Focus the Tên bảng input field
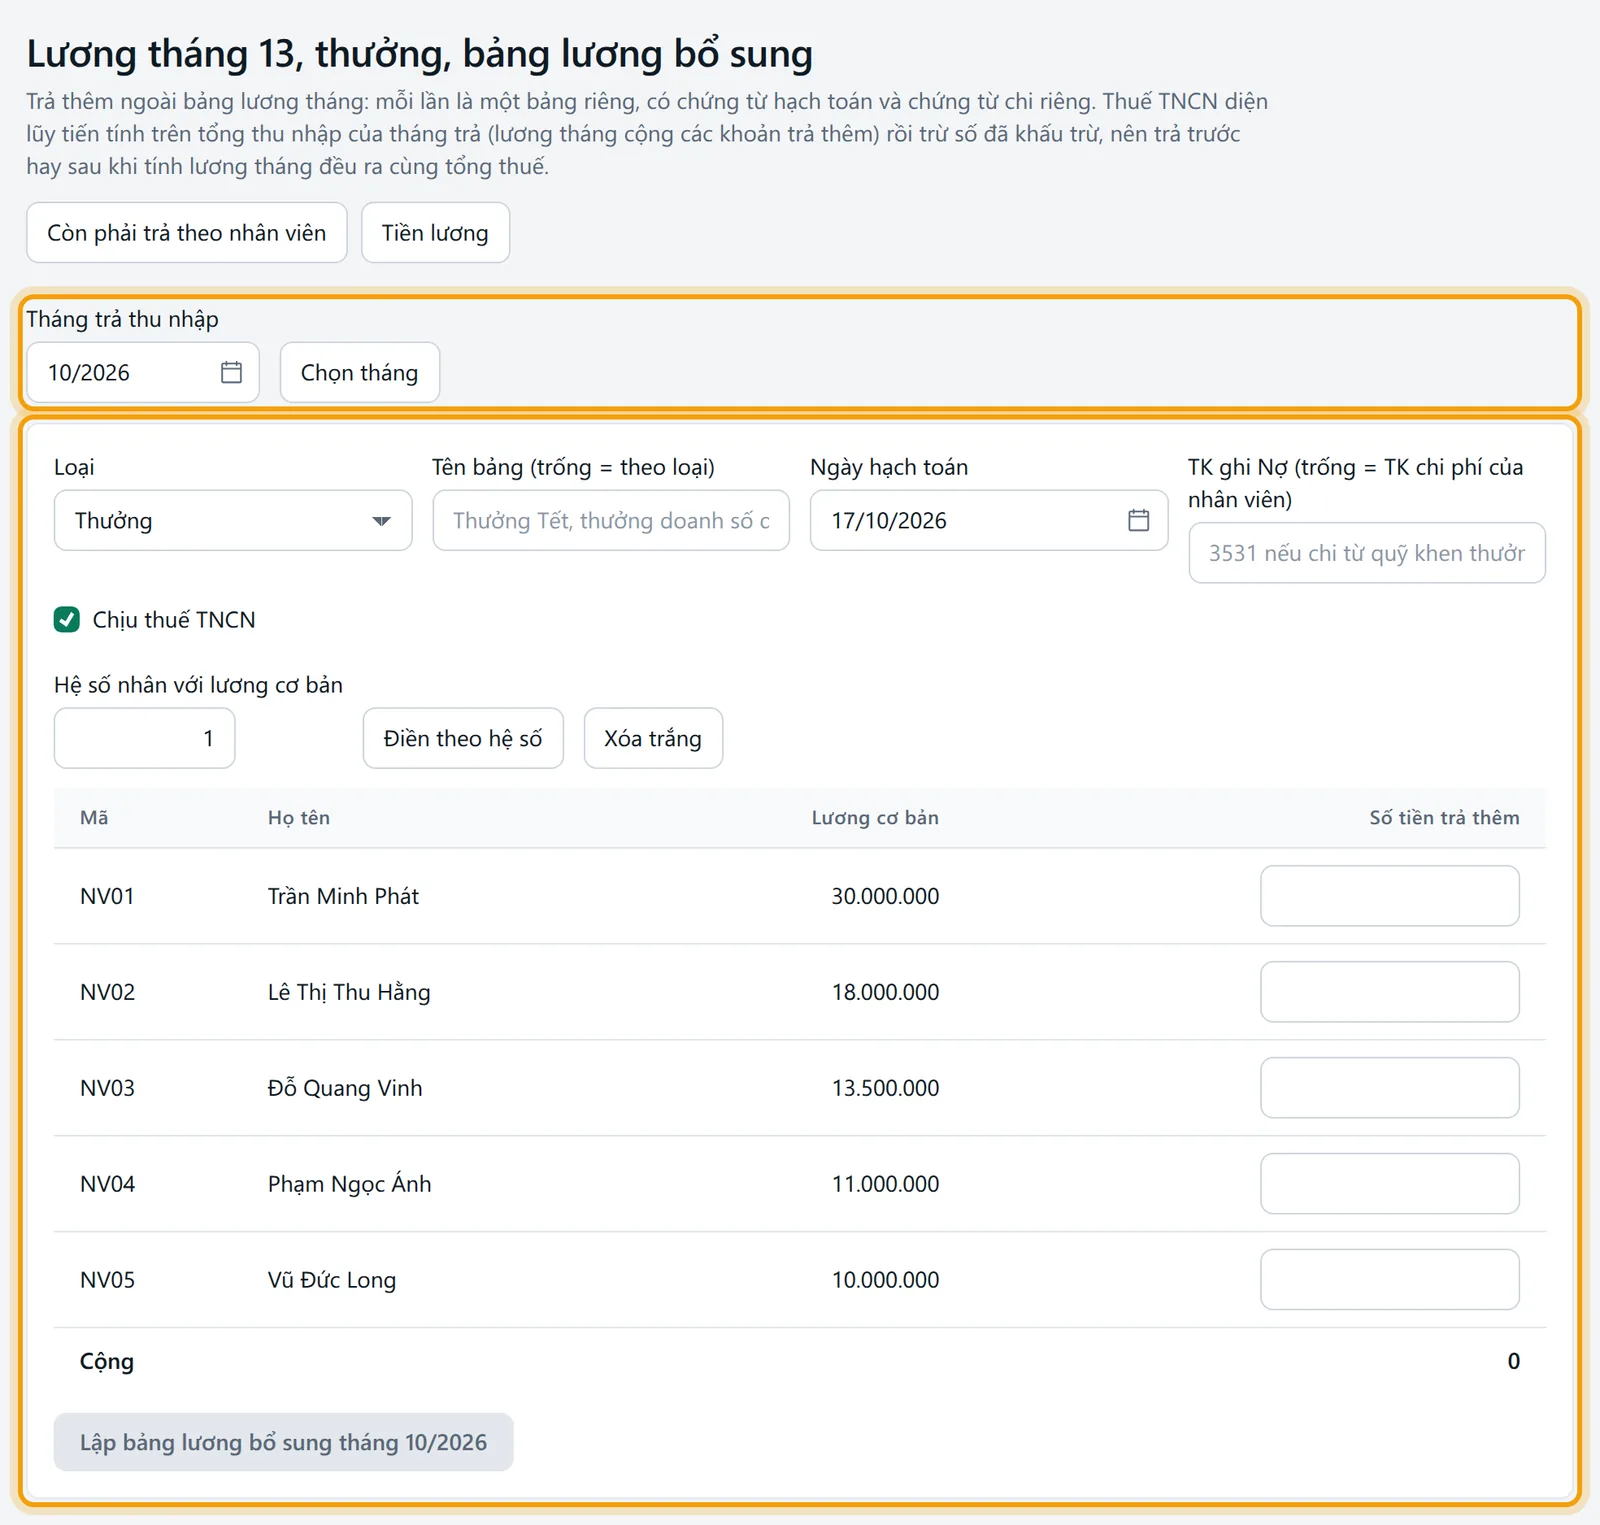Screen dimensions: 1600x1525 611,520
